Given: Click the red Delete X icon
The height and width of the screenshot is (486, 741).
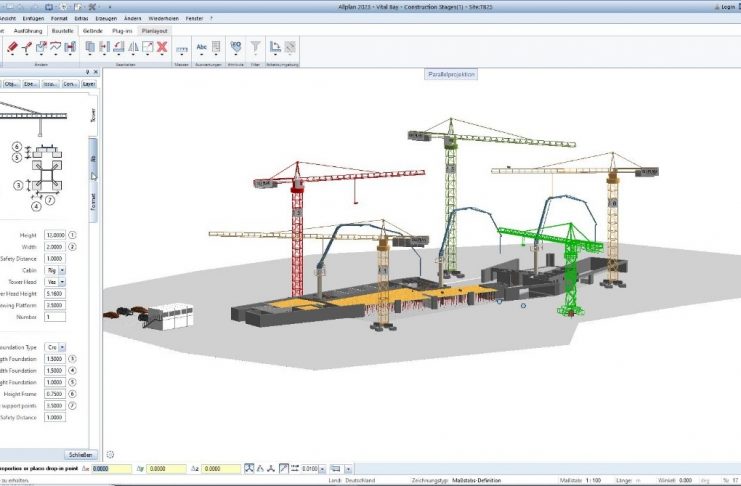Looking at the screenshot, I should 161,47.
